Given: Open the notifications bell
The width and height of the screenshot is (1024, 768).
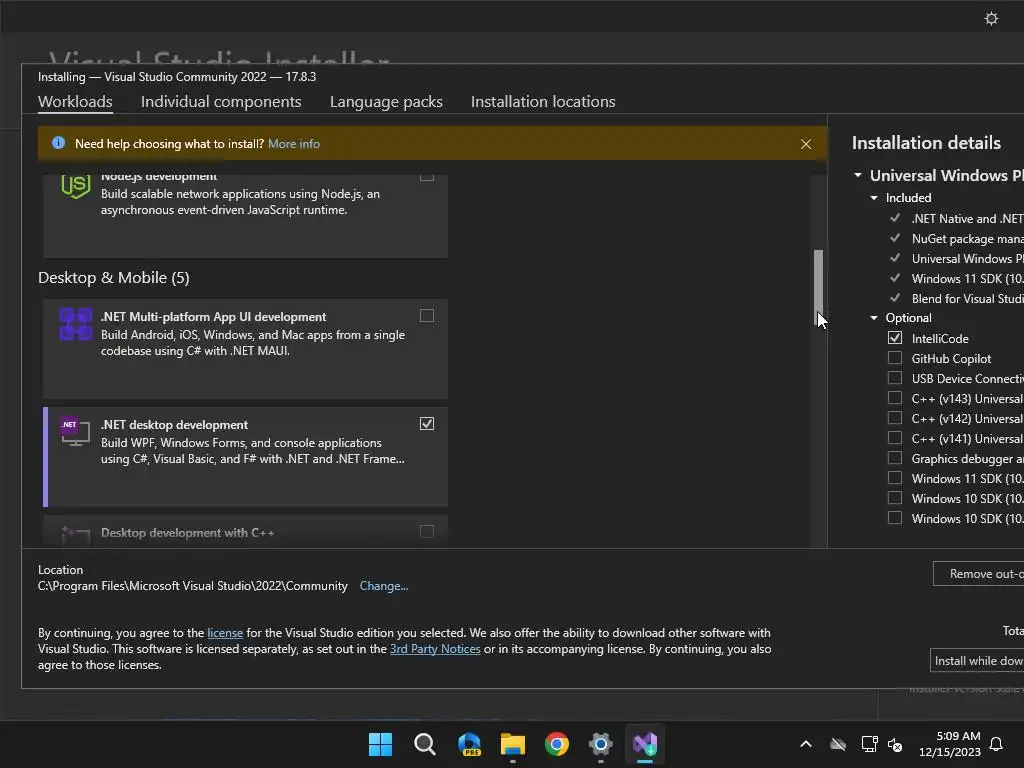Looking at the screenshot, I should click(x=996, y=744).
